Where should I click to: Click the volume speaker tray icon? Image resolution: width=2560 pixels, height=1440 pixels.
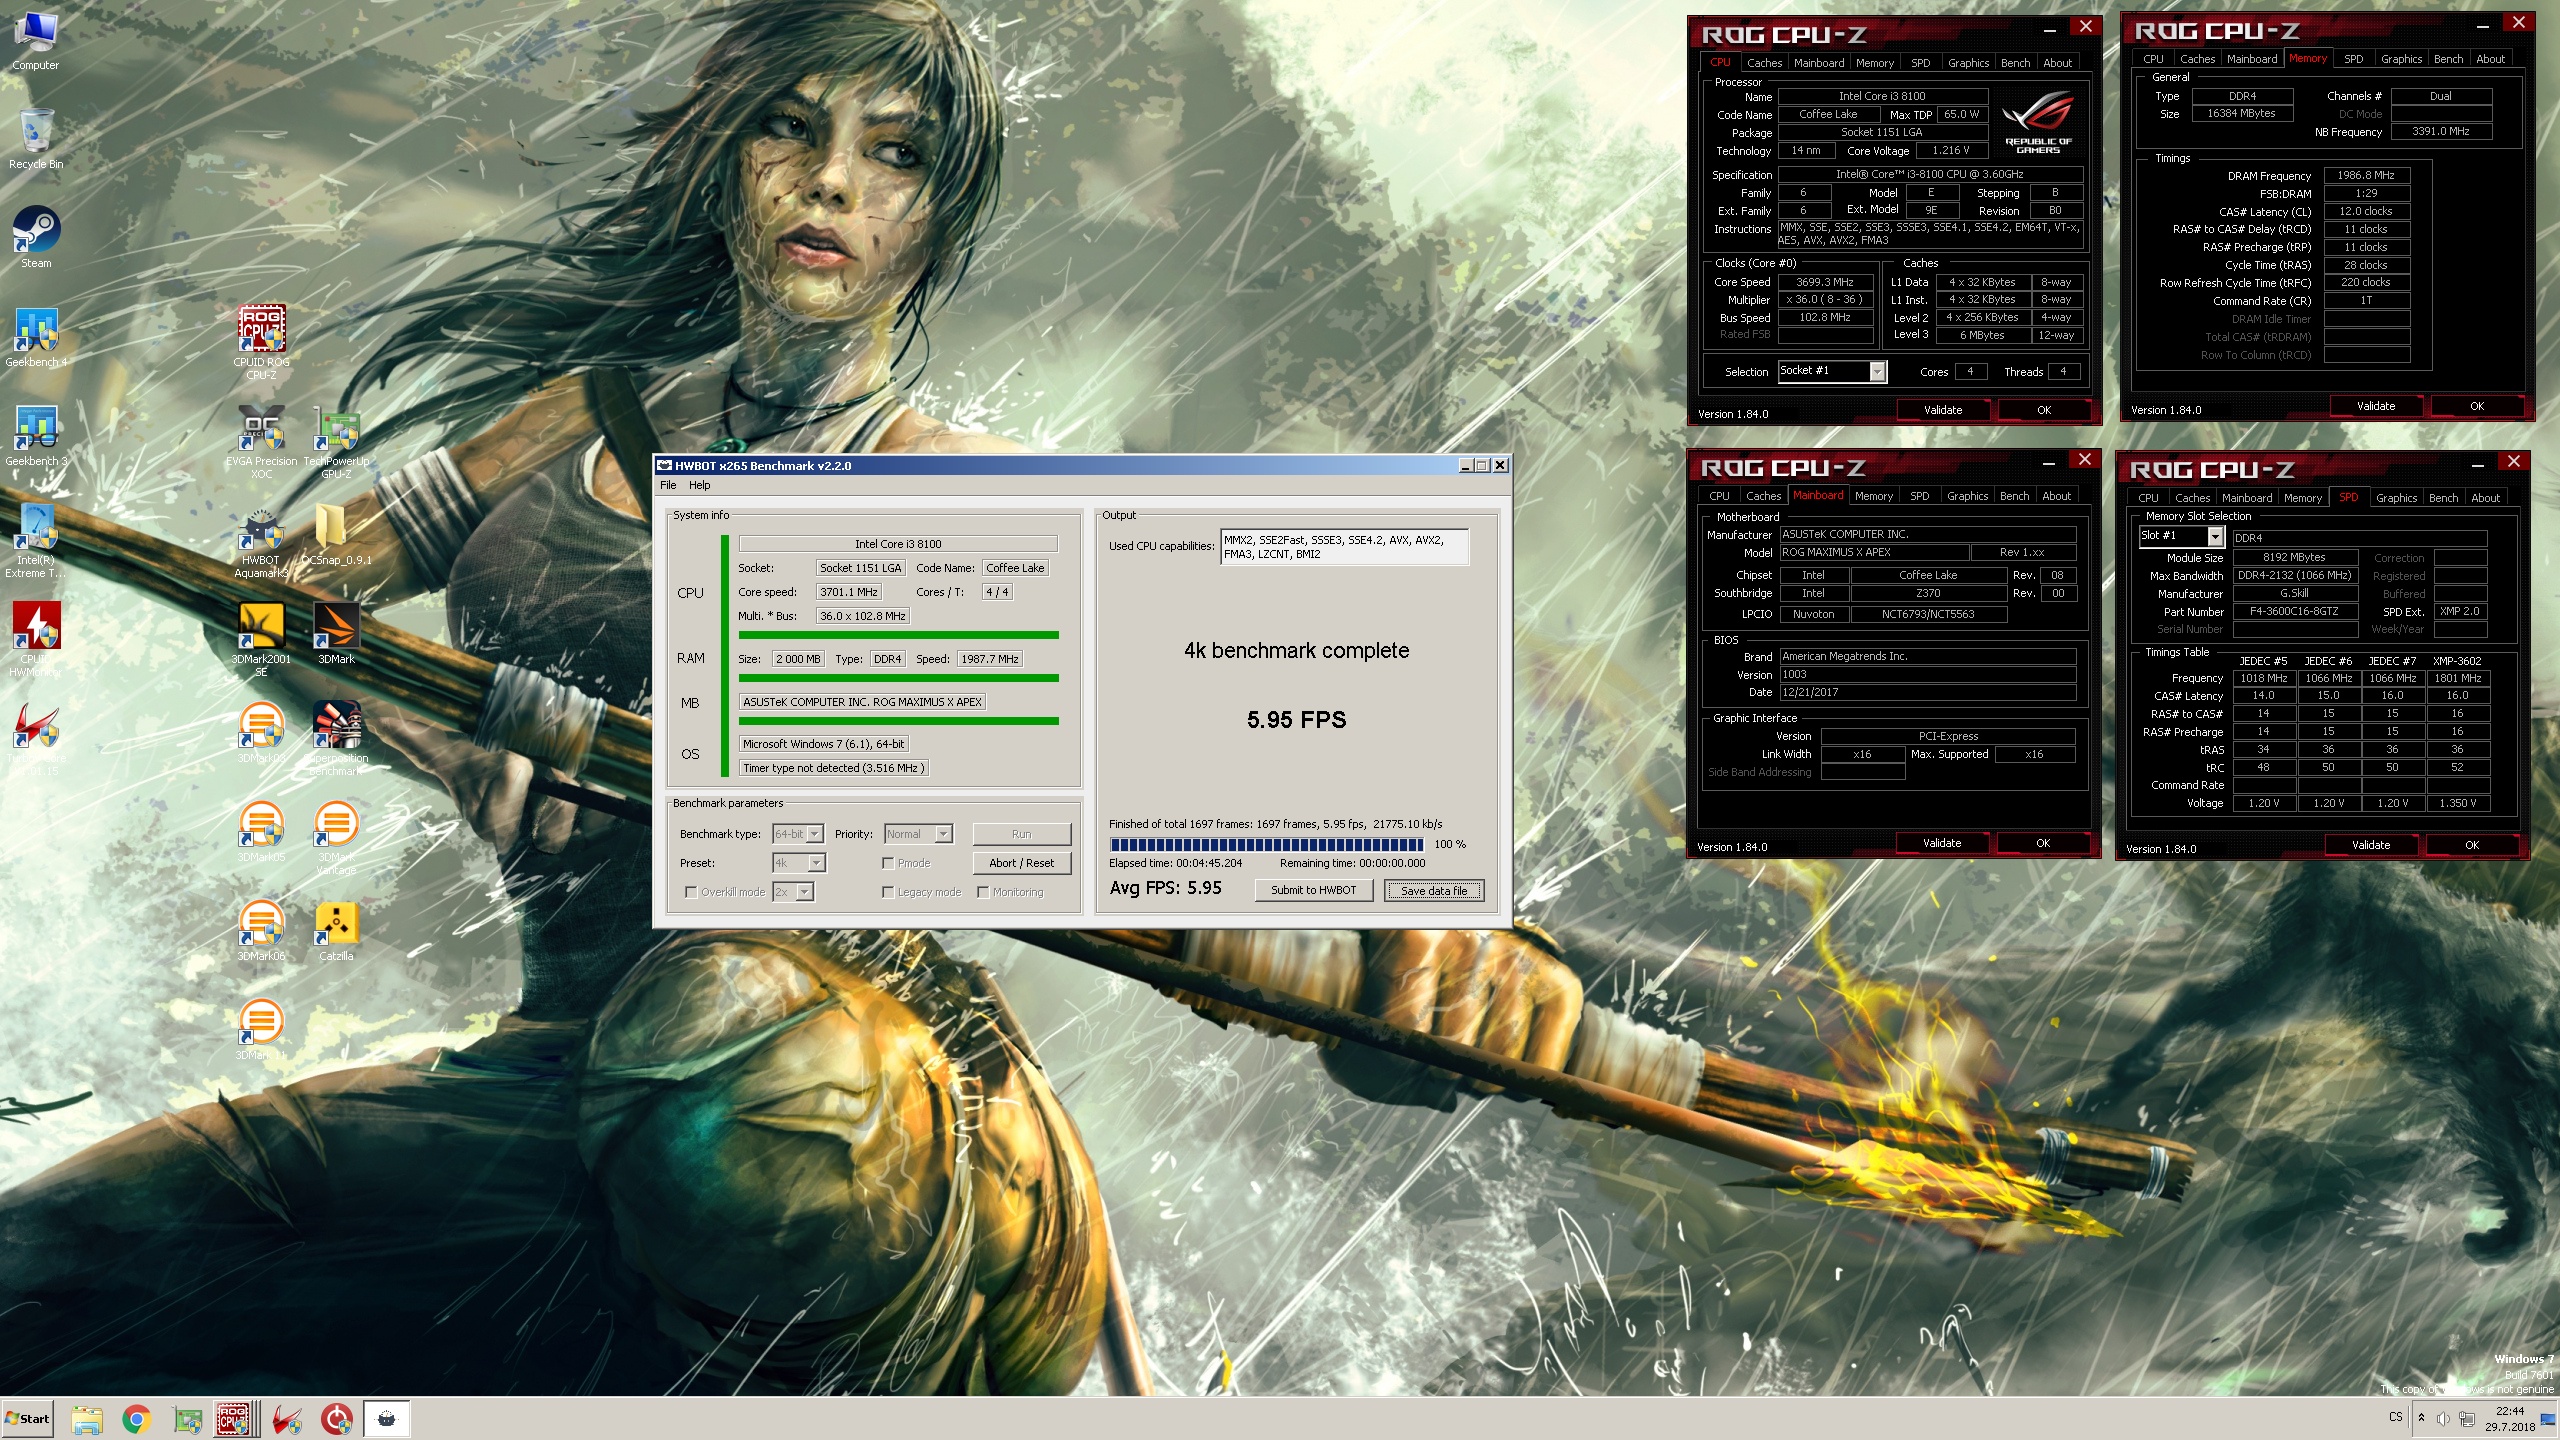tap(2443, 1419)
